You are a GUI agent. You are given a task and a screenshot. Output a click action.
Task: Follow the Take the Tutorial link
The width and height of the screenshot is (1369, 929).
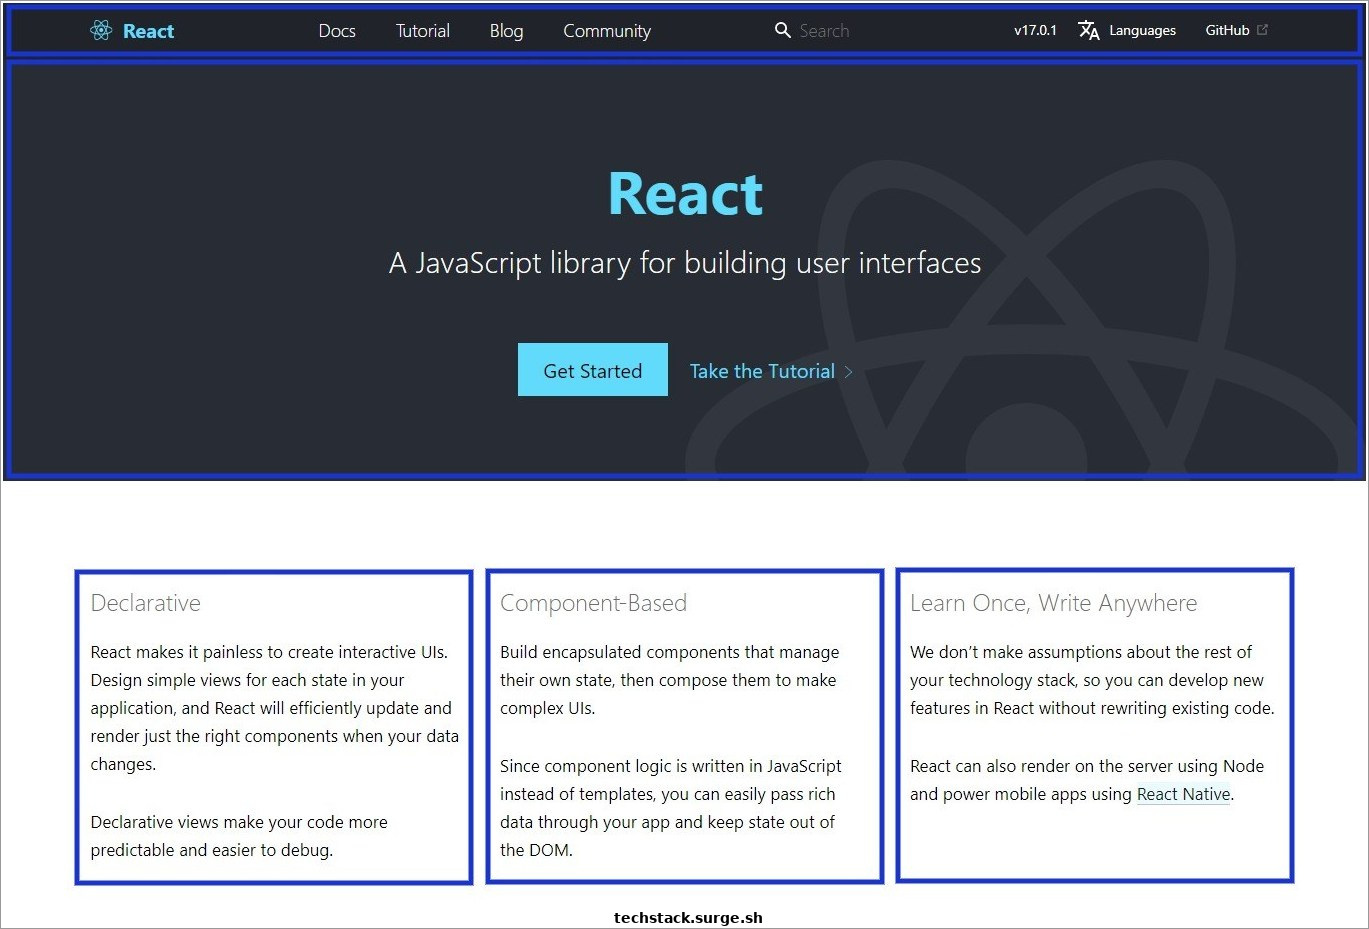pos(762,371)
